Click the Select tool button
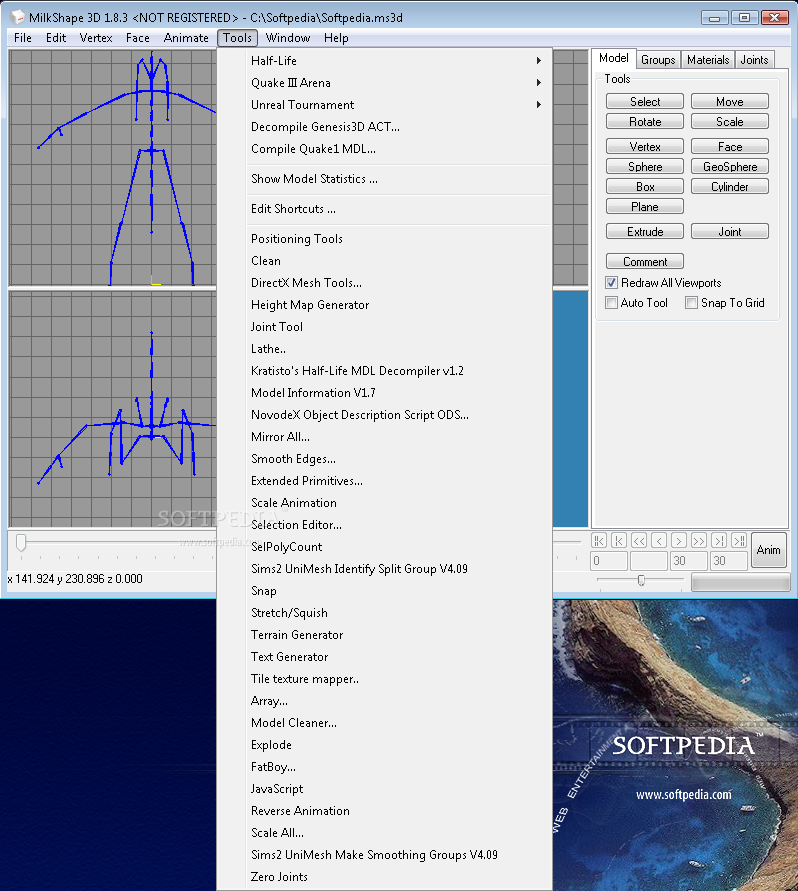The image size is (798, 891). click(x=645, y=101)
